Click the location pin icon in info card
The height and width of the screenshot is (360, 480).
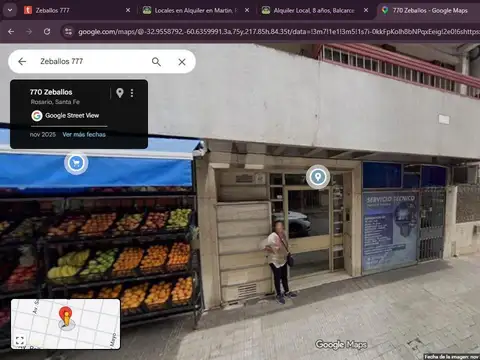pos(120,93)
